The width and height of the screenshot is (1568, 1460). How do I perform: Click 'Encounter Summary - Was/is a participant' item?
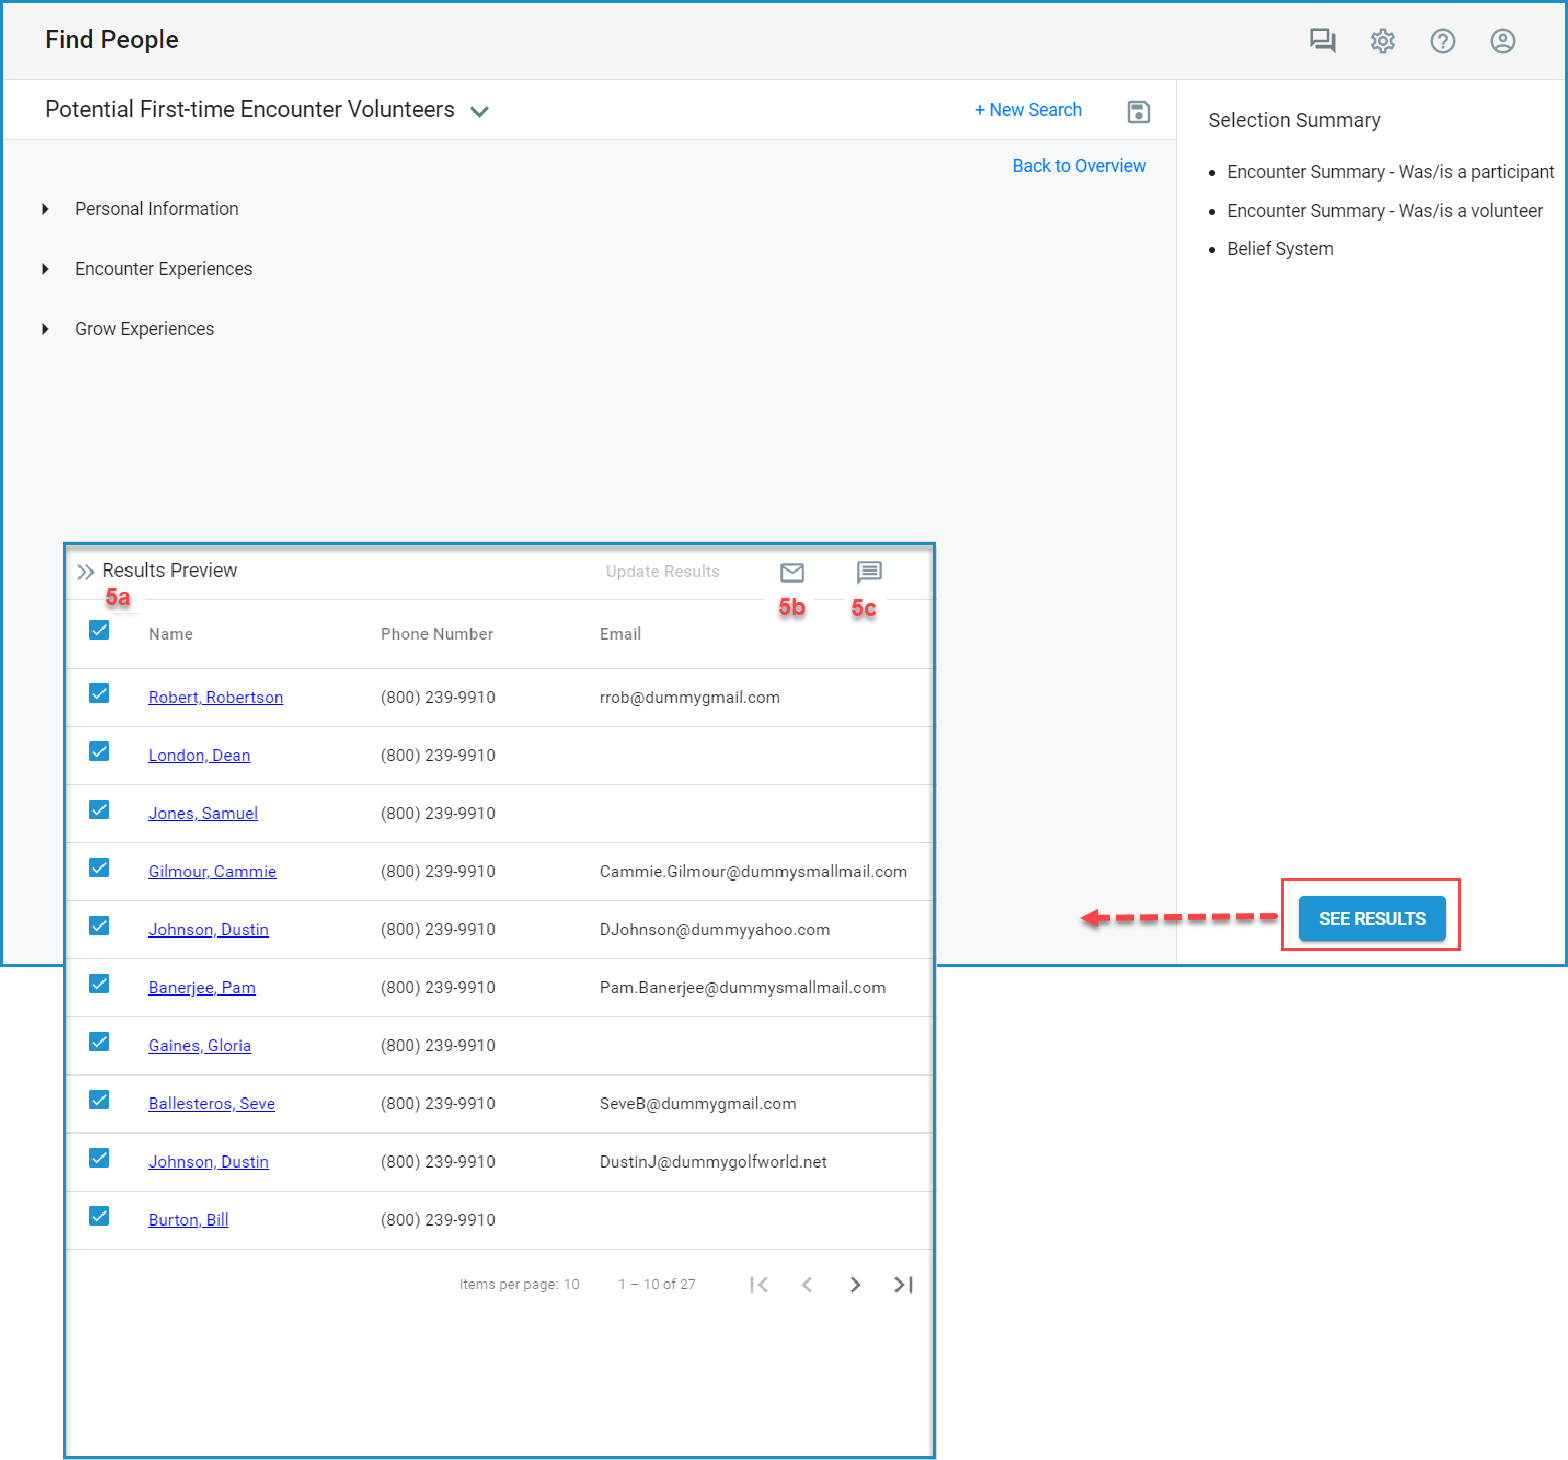[1390, 172]
